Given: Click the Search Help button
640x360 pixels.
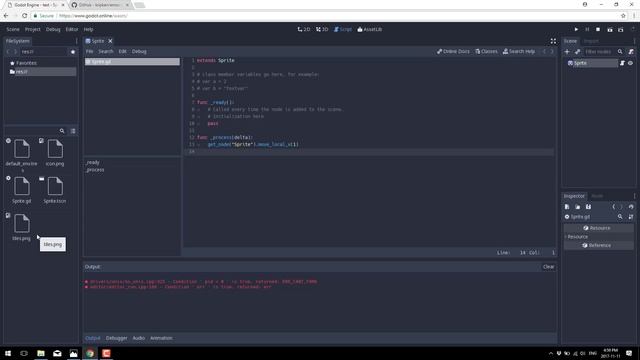Looking at the screenshot, I should pos(519,51).
